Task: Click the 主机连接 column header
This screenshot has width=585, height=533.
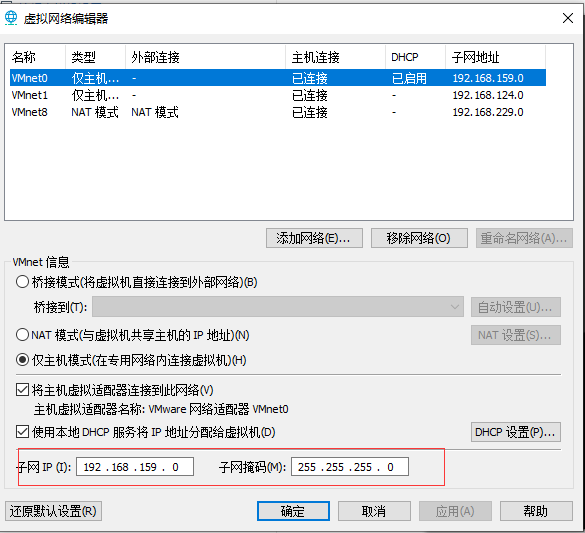Action: pyautogui.click(x=335, y=57)
